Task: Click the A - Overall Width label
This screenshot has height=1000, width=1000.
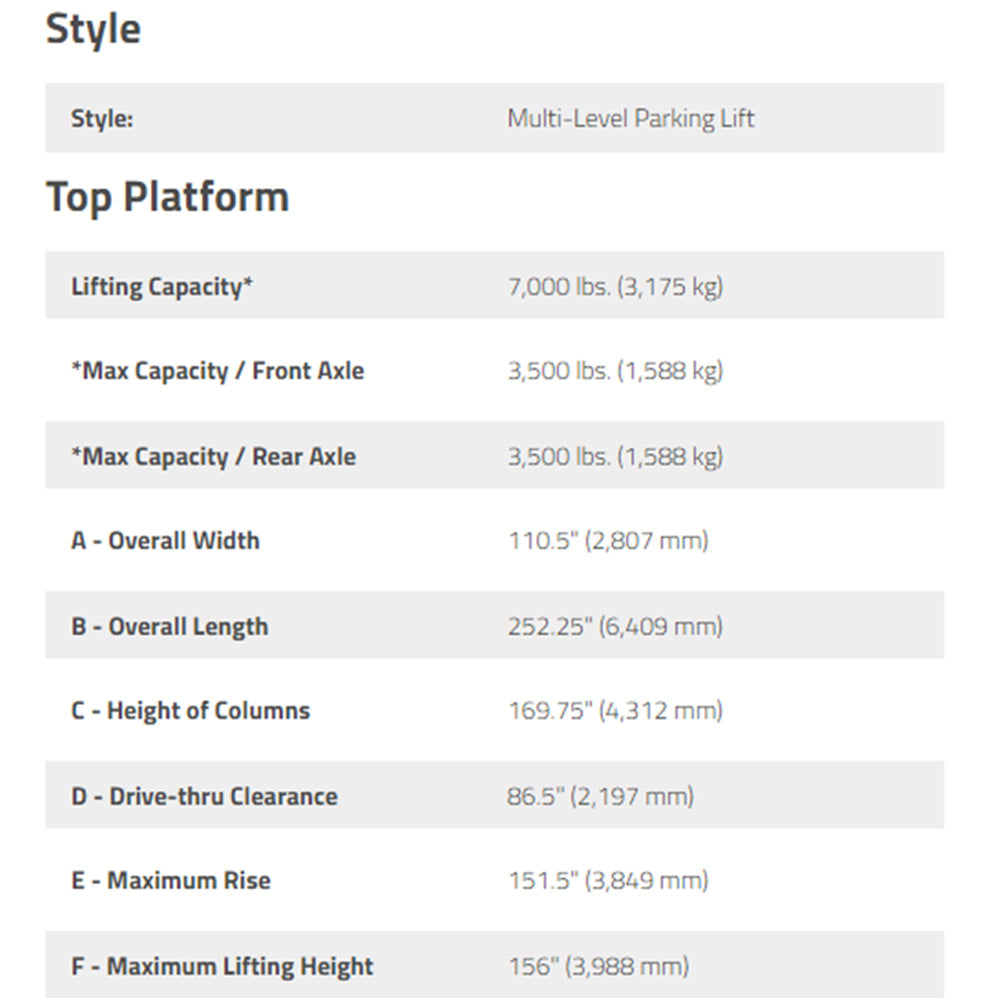Action: (x=165, y=541)
